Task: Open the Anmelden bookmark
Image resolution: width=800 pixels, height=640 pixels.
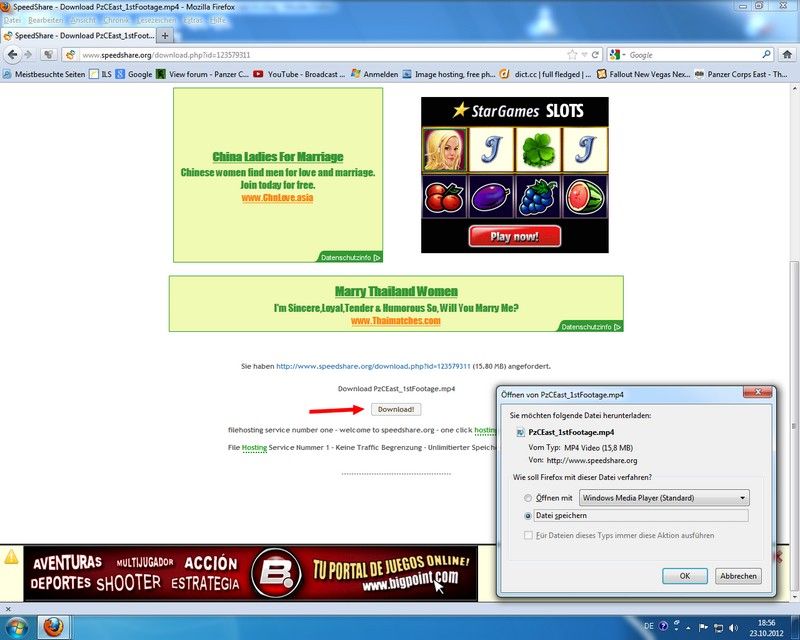Action: pyautogui.click(x=374, y=74)
